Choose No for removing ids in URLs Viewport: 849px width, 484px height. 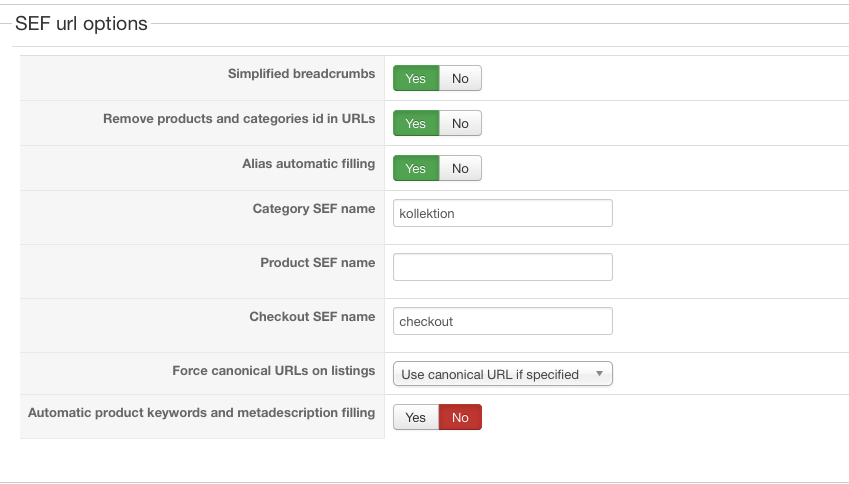(460, 123)
